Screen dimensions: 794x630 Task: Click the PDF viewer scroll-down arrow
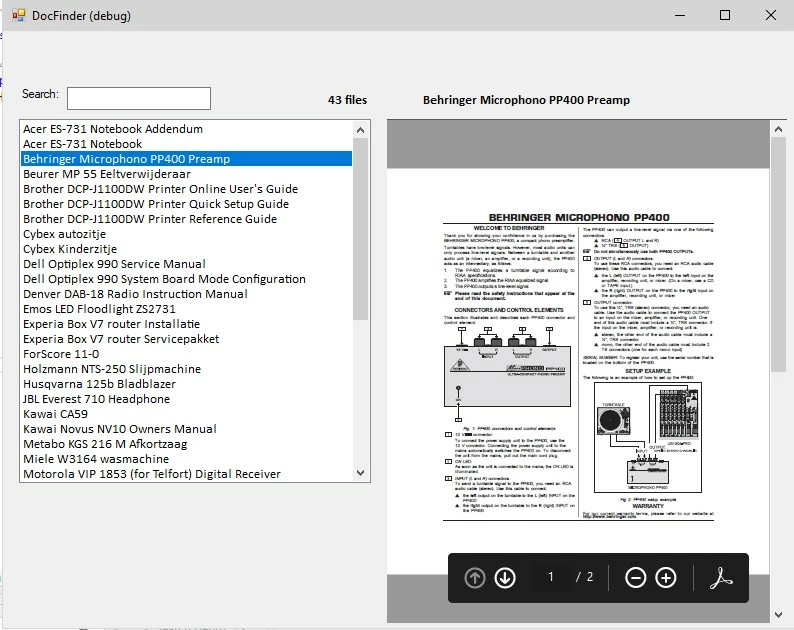pos(778,615)
